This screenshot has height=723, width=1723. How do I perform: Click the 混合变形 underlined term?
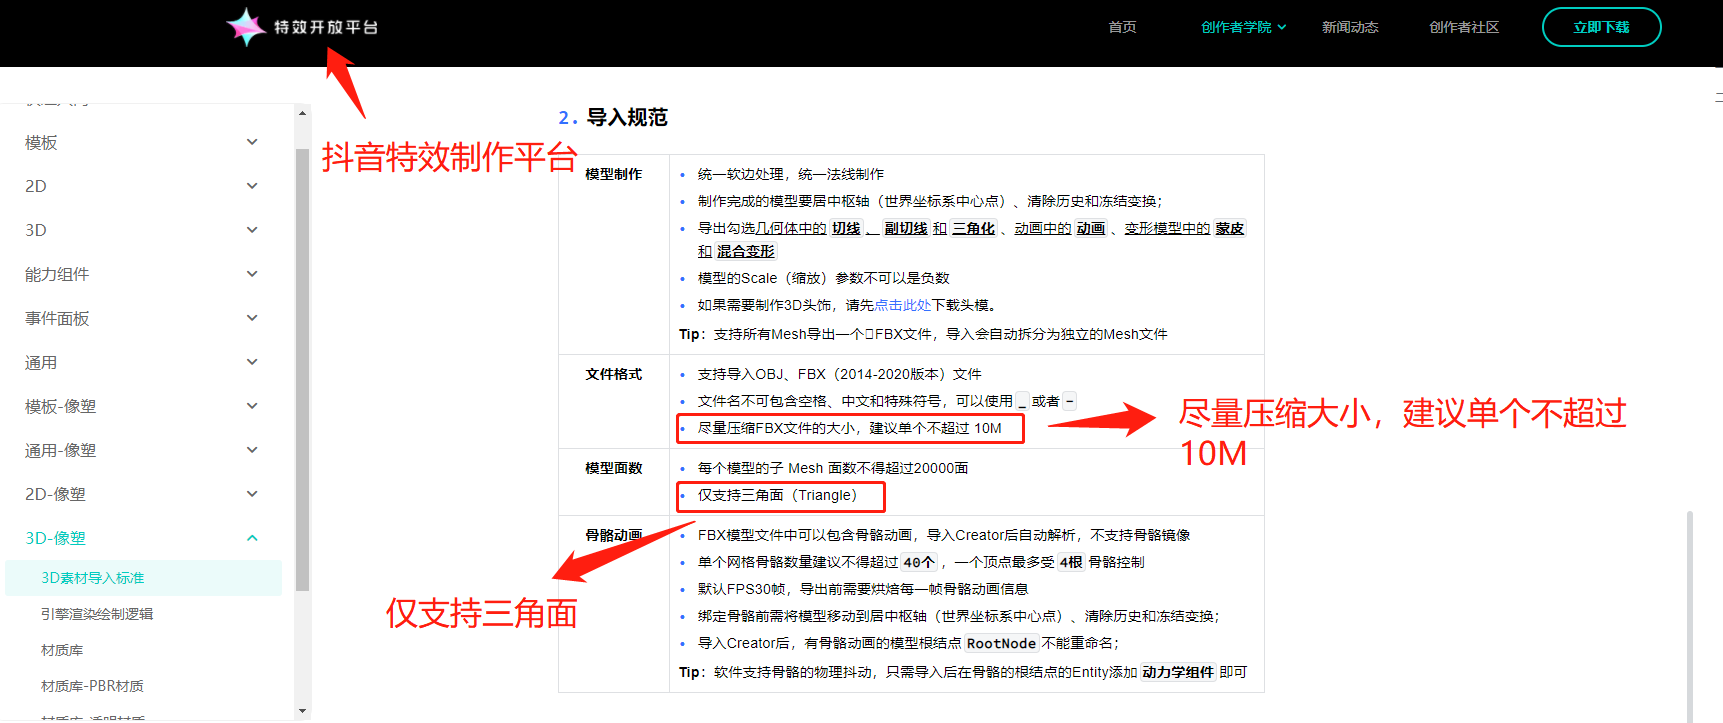click(x=746, y=251)
